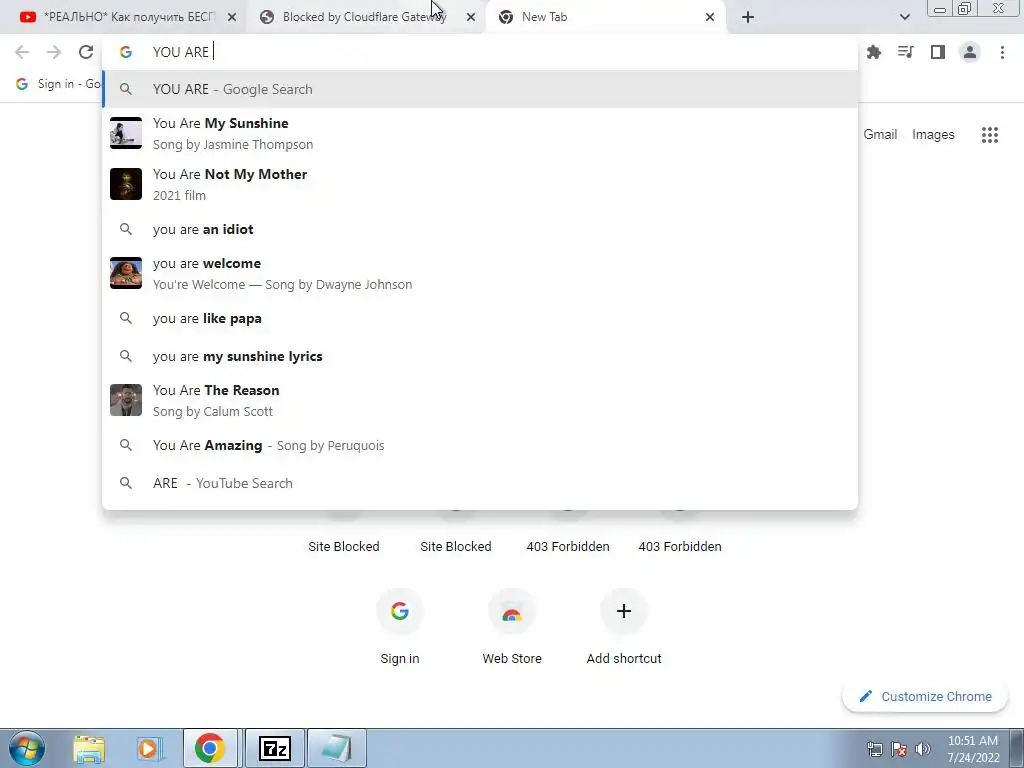Open the Google apps grid
This screenshot has height=768, width=1024.
coord(990,135)
